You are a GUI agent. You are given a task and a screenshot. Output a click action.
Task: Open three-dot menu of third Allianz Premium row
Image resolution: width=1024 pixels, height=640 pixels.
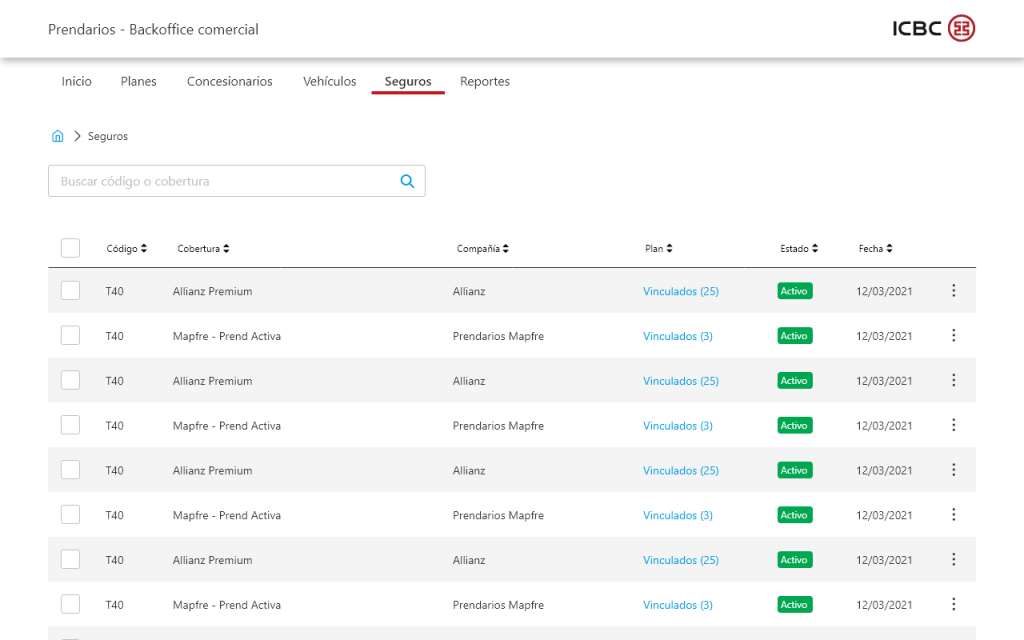(x=953, y=470)
